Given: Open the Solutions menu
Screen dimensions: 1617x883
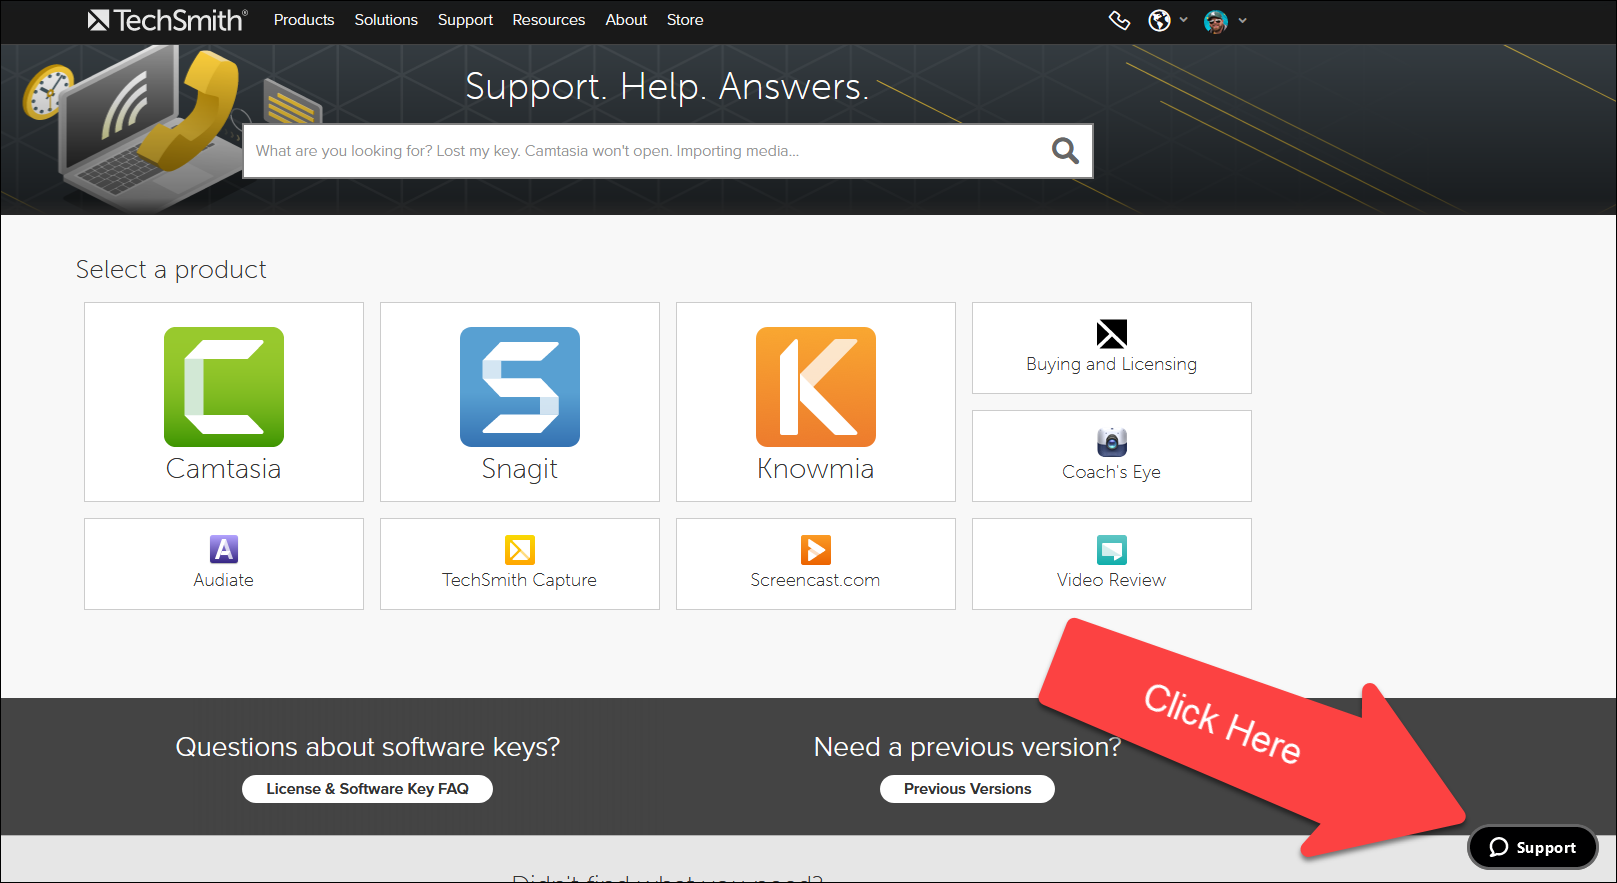Looking at the screenshot, I should 386,20.
